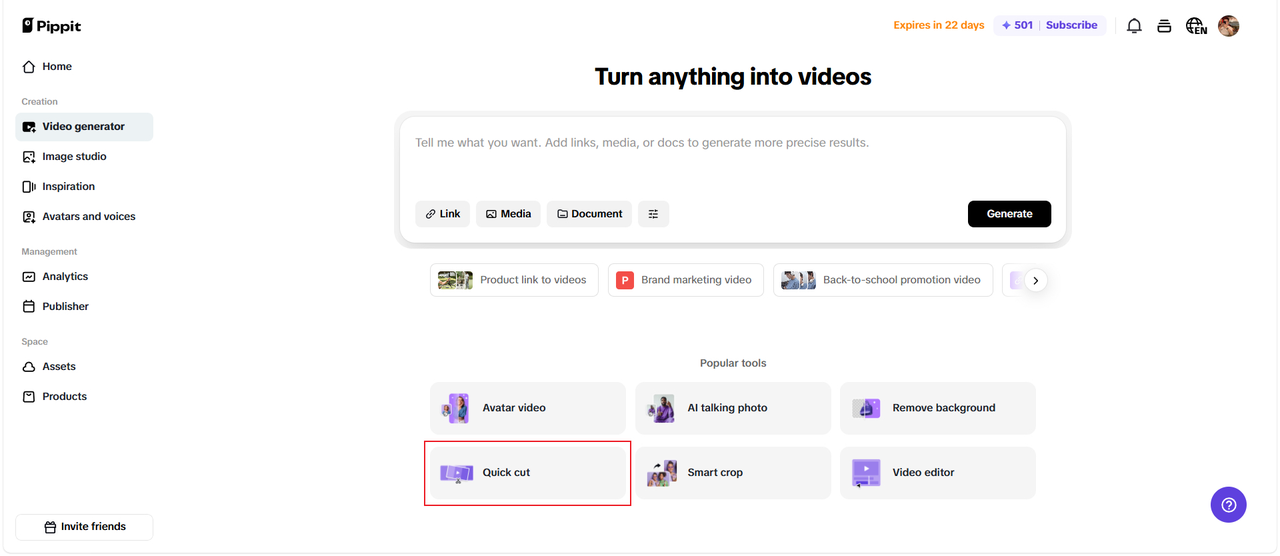Screen dimensions: 1280x556
Task: Choose the Product link to videos suggestion
Action: tap(514, 280)
